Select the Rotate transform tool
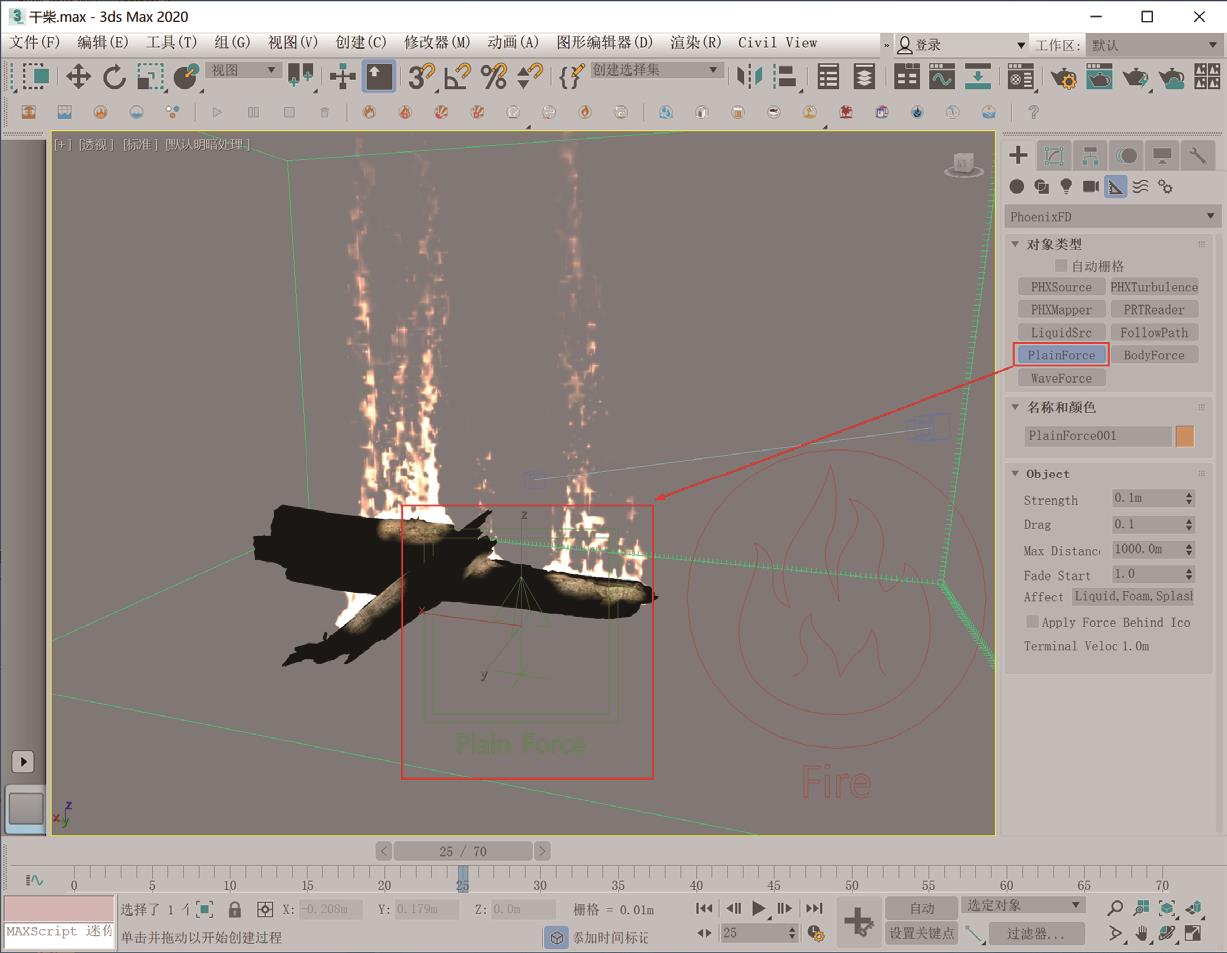1227x953 pixels. (114, 77)
